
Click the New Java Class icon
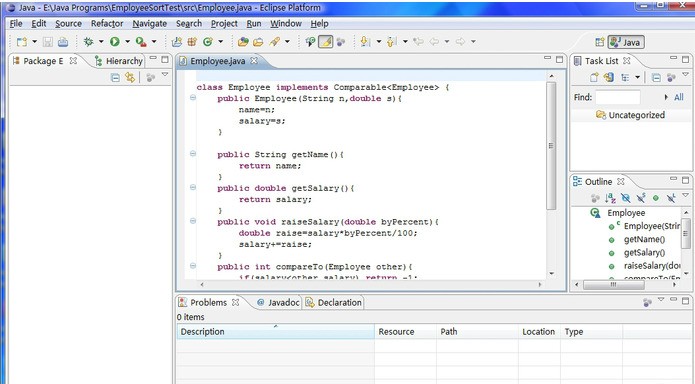207,42
